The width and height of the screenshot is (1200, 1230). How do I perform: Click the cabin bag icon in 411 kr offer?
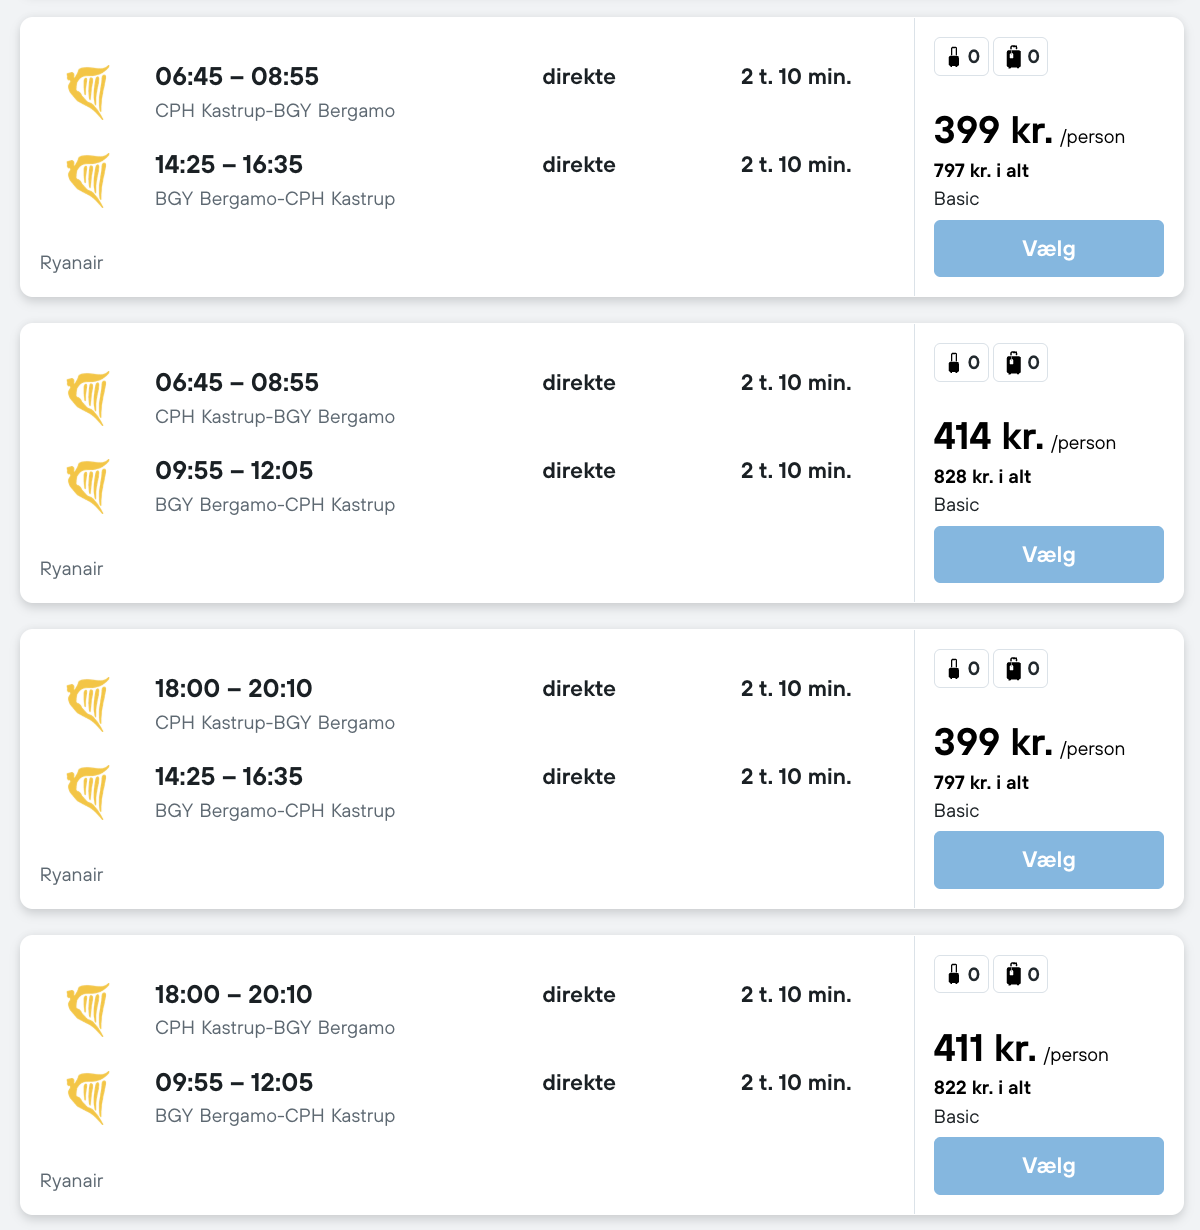[954, 975]
